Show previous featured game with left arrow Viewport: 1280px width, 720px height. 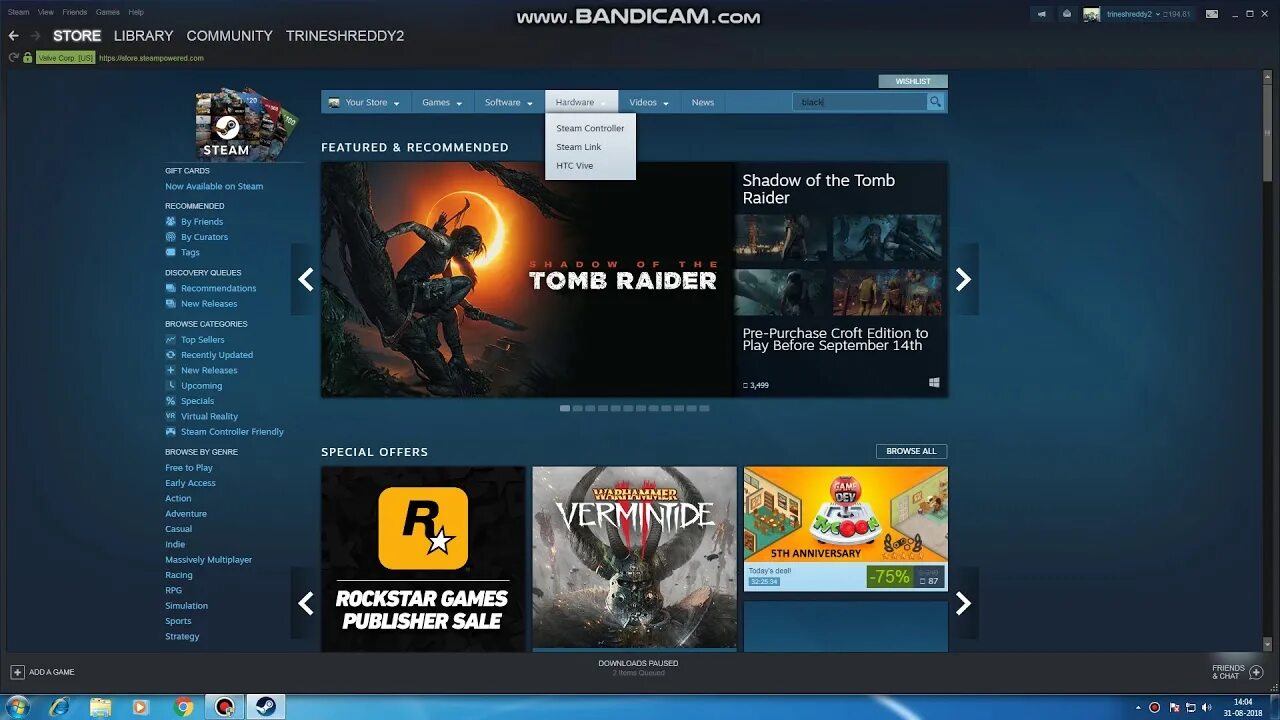(306, 280)
